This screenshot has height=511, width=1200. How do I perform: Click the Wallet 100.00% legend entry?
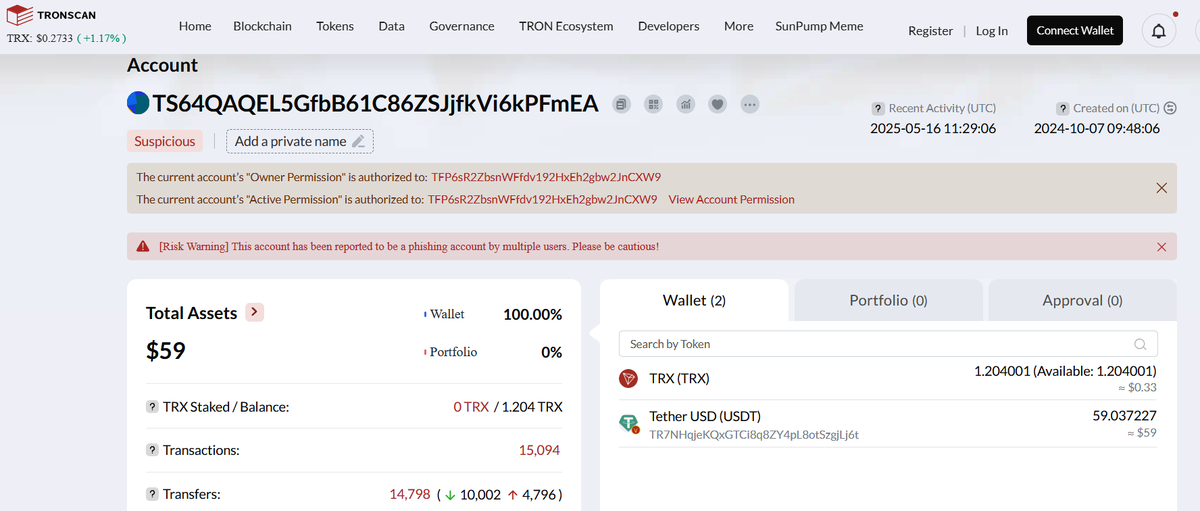click(x=493, y=314)
